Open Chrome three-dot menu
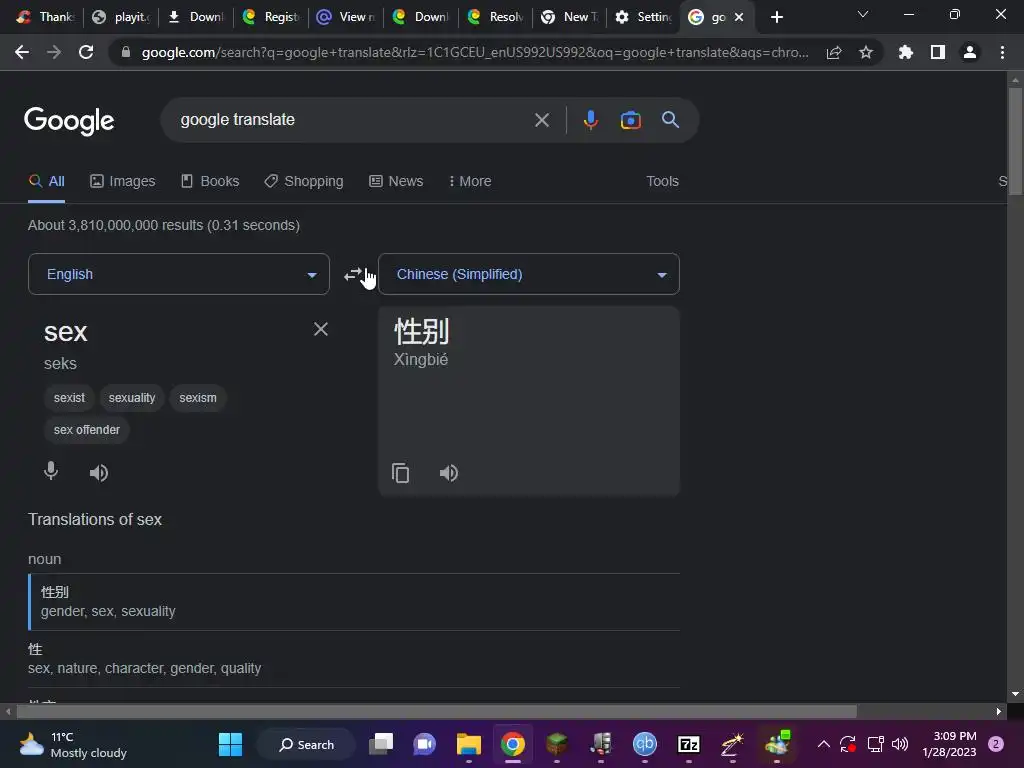 pyautogui.click(x=1002, y=52)
